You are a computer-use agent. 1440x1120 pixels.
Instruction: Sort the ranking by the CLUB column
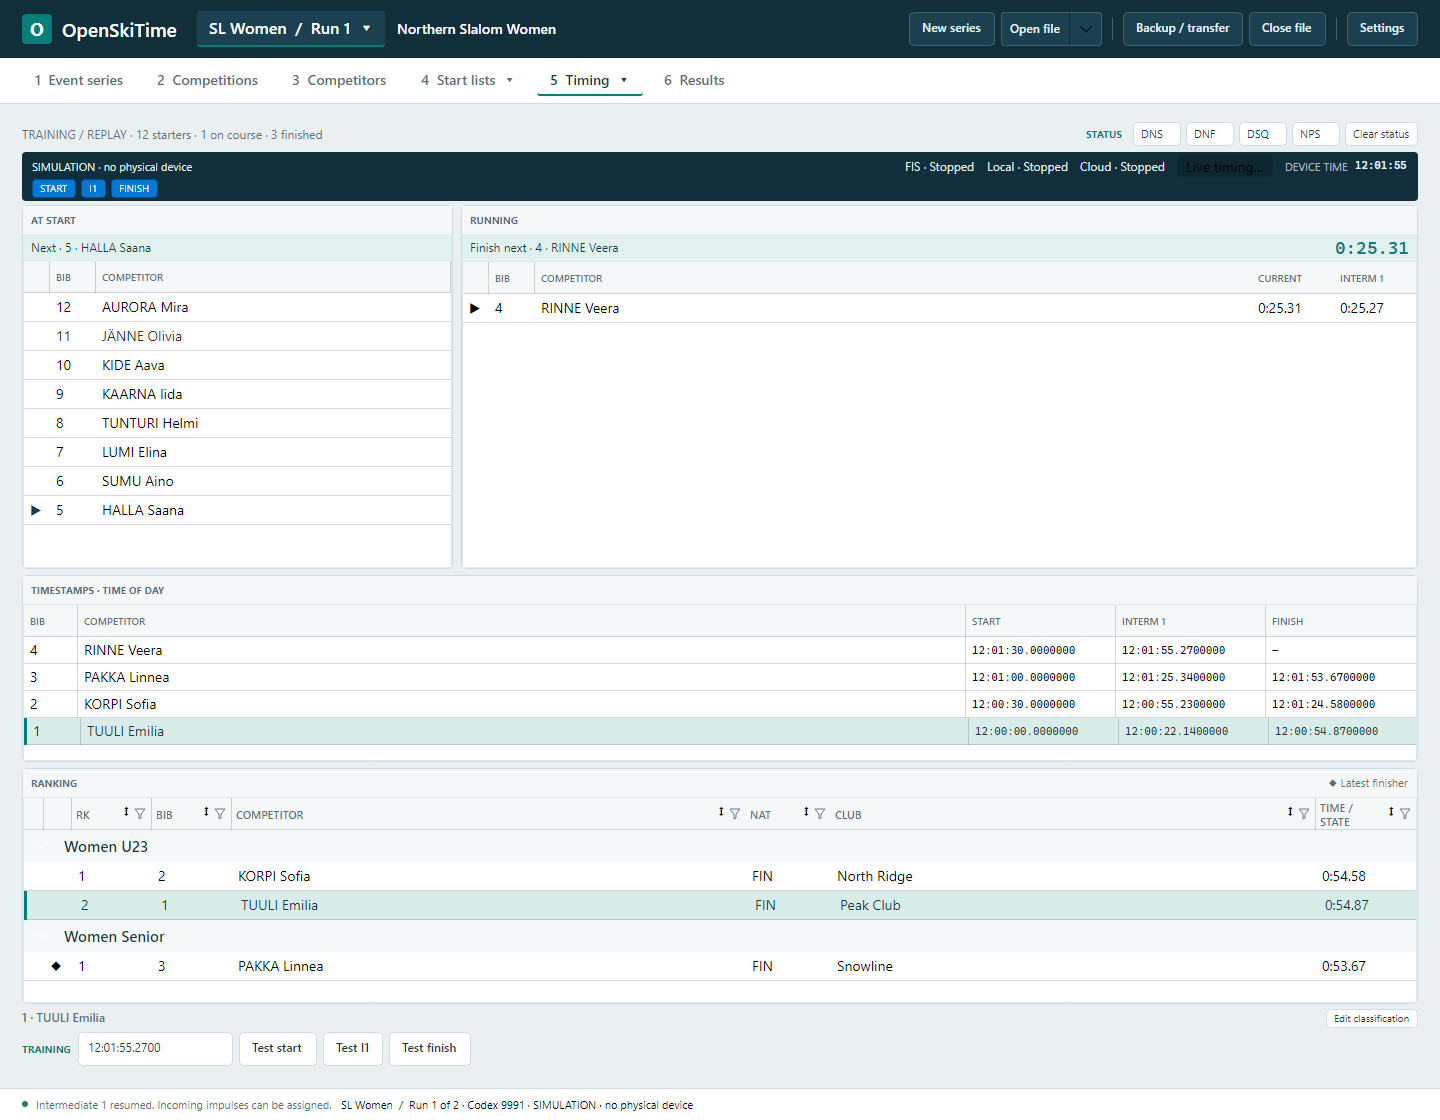[1290, 812]
